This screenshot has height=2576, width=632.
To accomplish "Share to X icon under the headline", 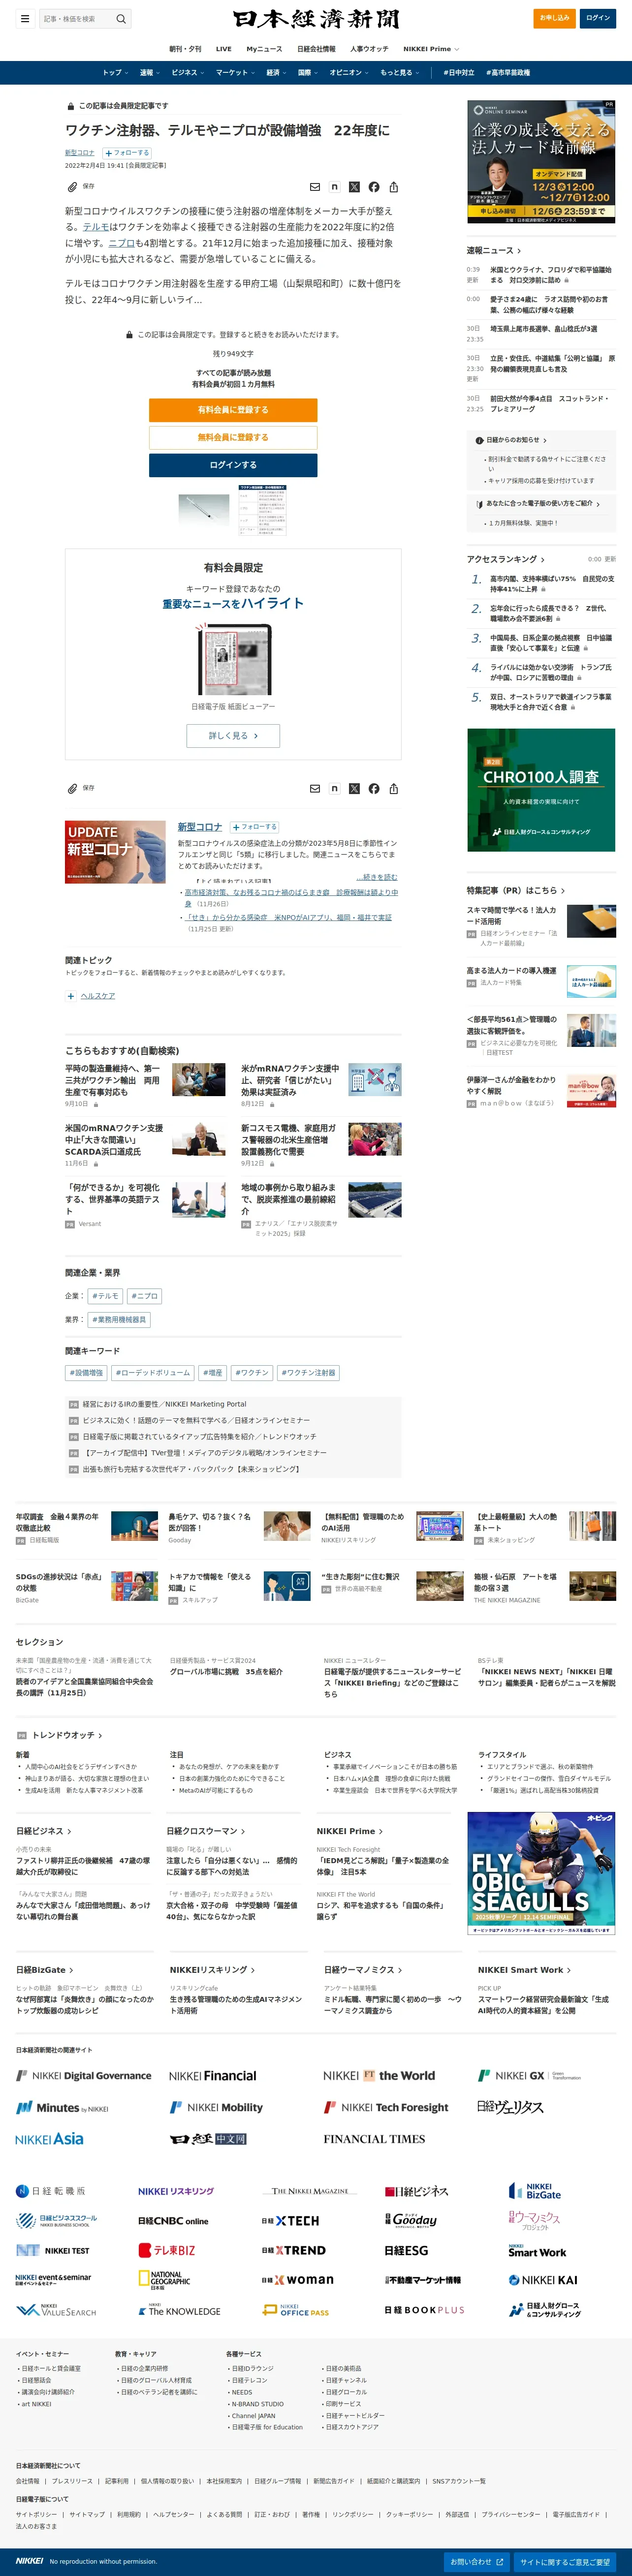I will coord(354,187).
